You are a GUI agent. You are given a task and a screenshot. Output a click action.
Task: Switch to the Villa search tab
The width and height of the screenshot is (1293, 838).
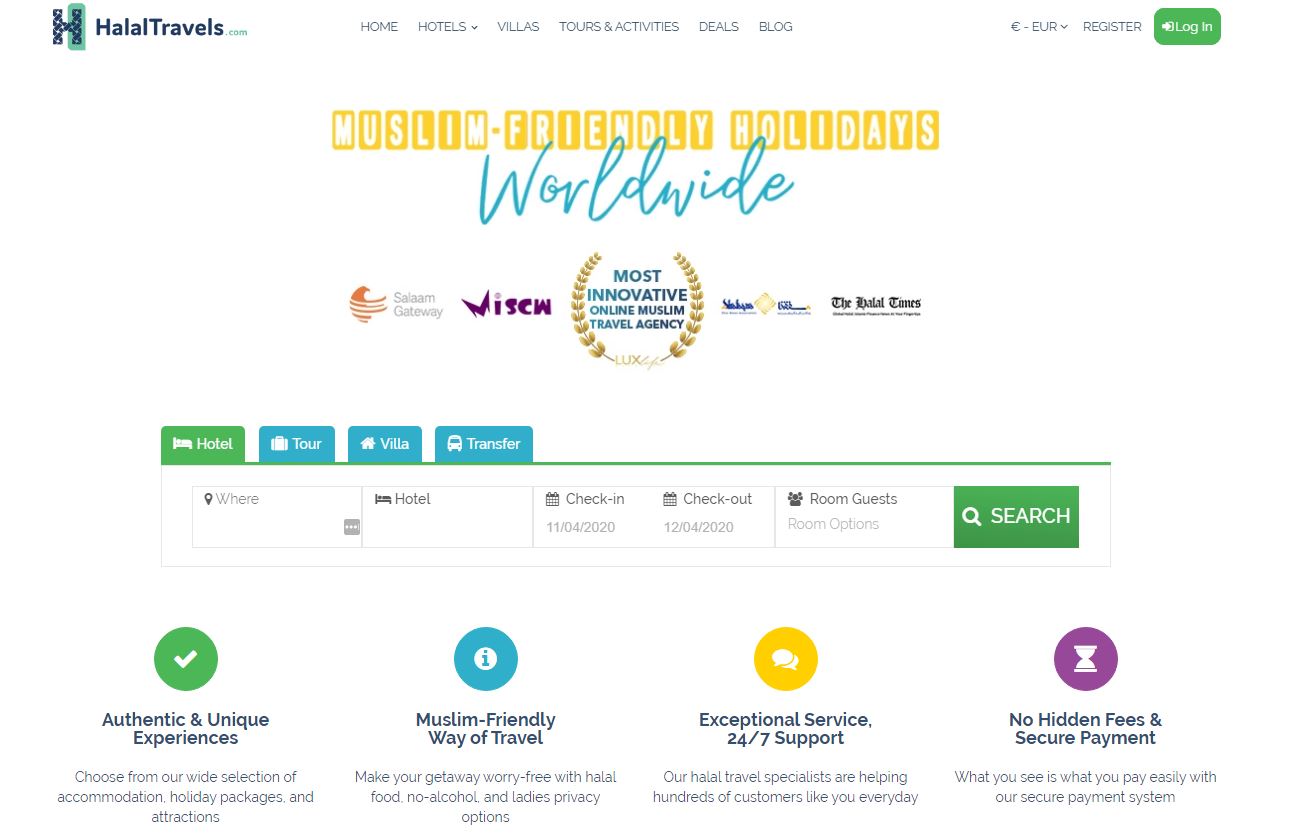point(385,444)
